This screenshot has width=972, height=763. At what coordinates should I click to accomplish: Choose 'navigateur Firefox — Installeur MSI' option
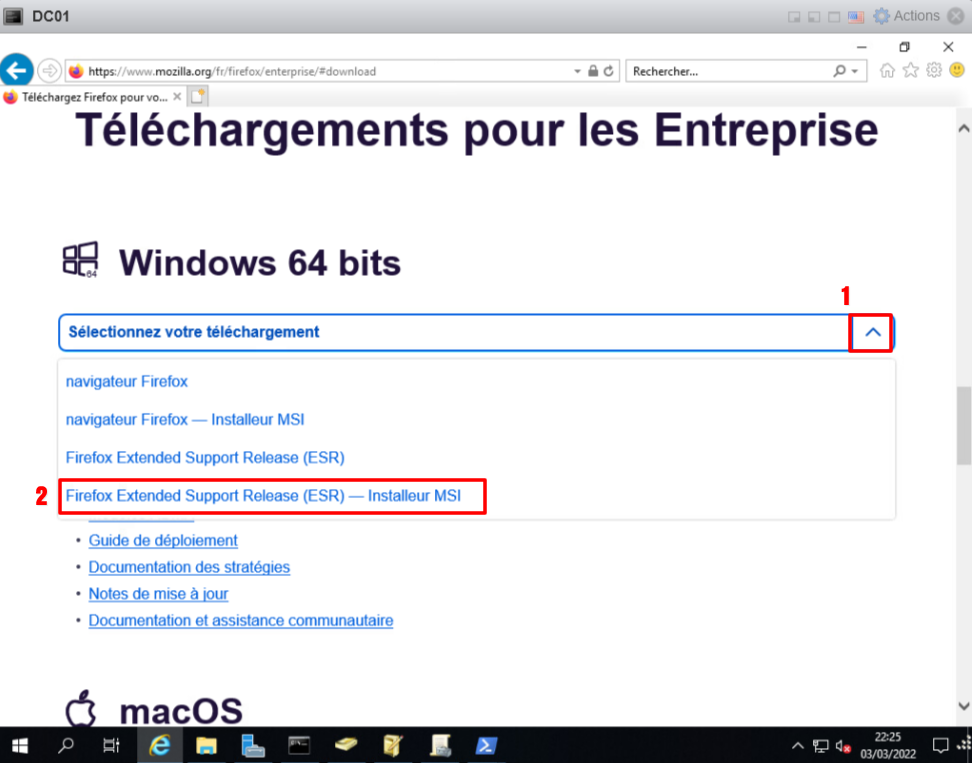(x=185, y=420)
